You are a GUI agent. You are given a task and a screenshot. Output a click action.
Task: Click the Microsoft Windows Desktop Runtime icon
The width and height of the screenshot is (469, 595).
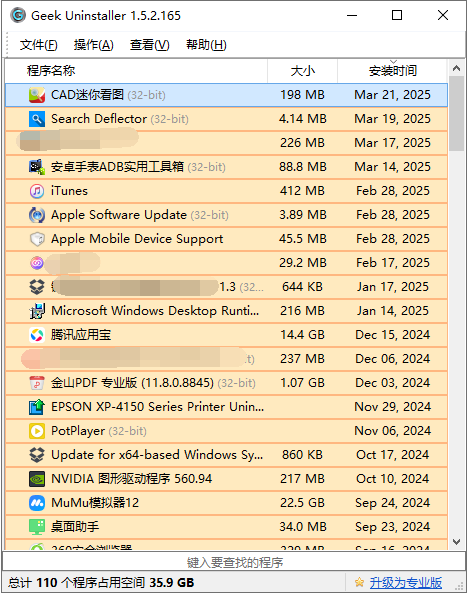click(x=37, y=311)
